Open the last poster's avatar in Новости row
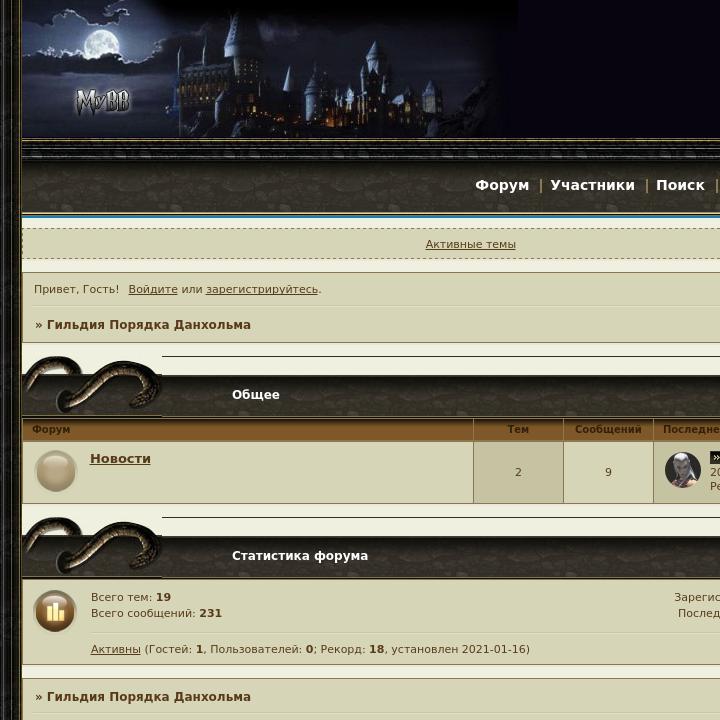This screenshot has width=720, height=720. coord(682,470)
